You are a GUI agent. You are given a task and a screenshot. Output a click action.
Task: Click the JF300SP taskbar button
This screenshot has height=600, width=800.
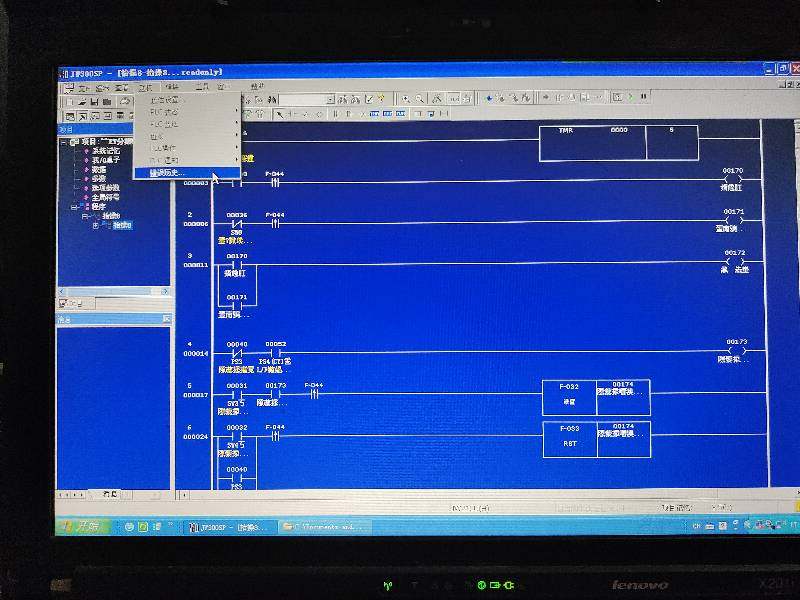229,527
